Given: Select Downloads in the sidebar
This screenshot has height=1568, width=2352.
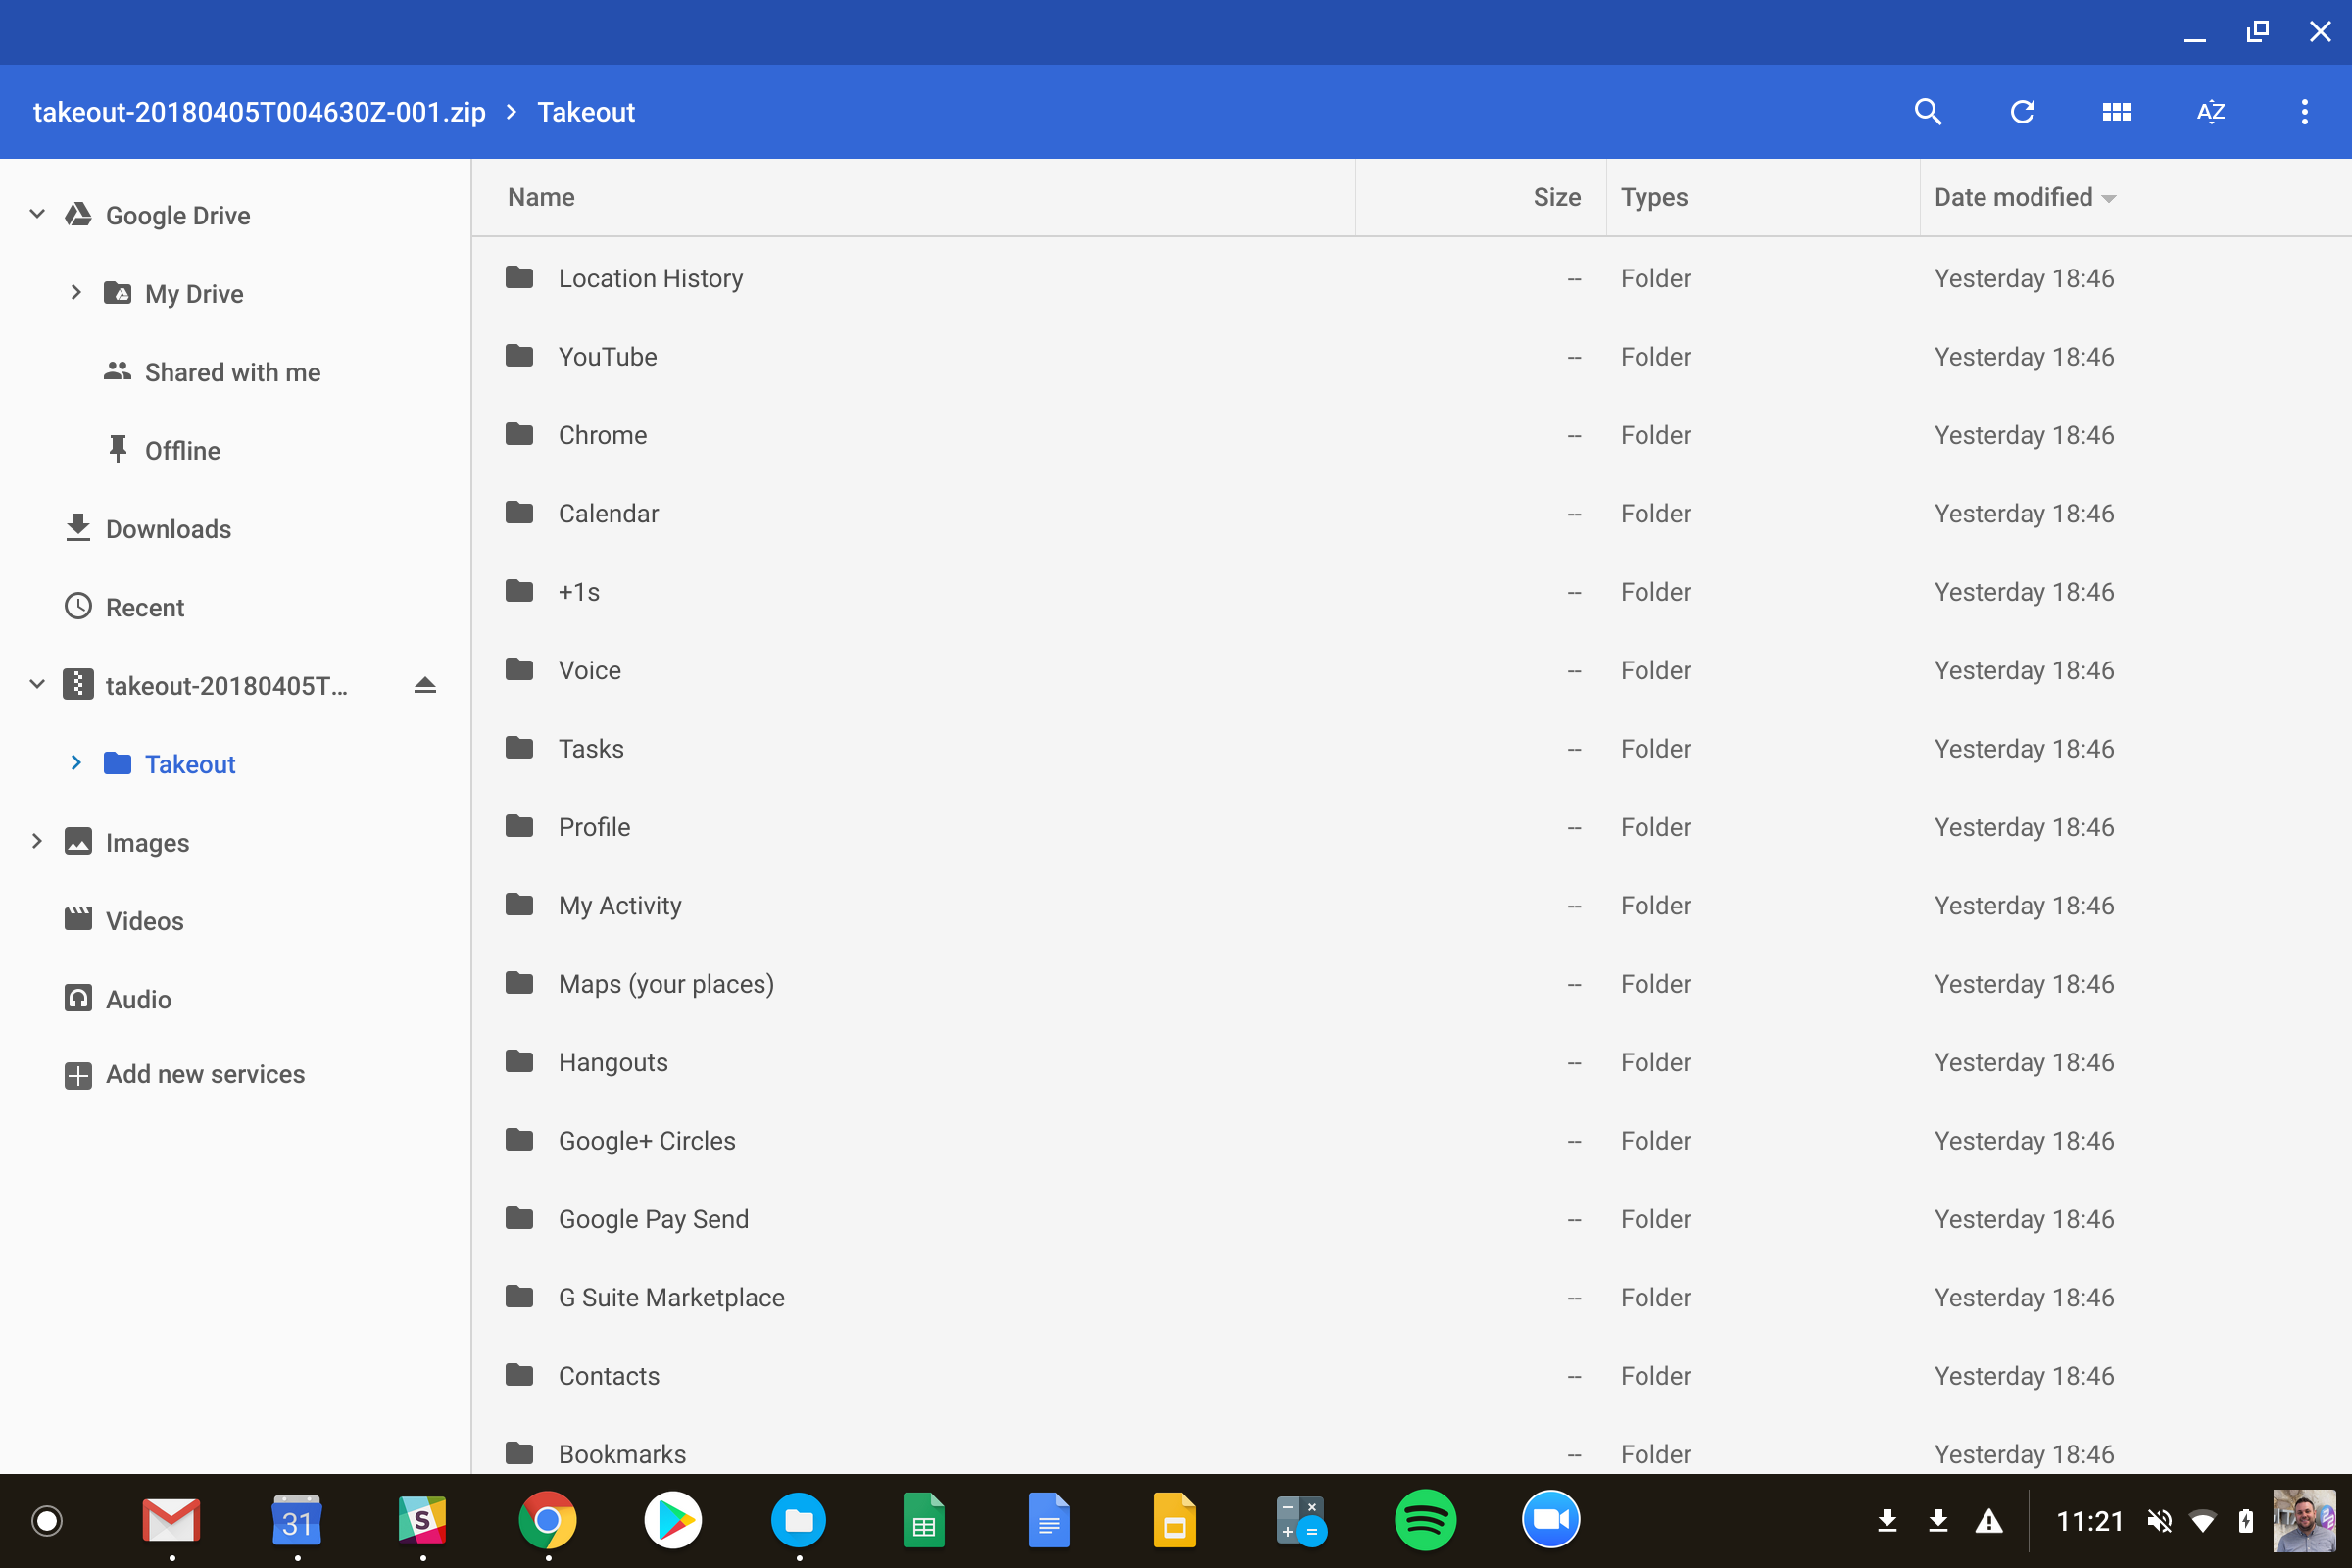Looking at the screenshot, I should tap(168, 529).
